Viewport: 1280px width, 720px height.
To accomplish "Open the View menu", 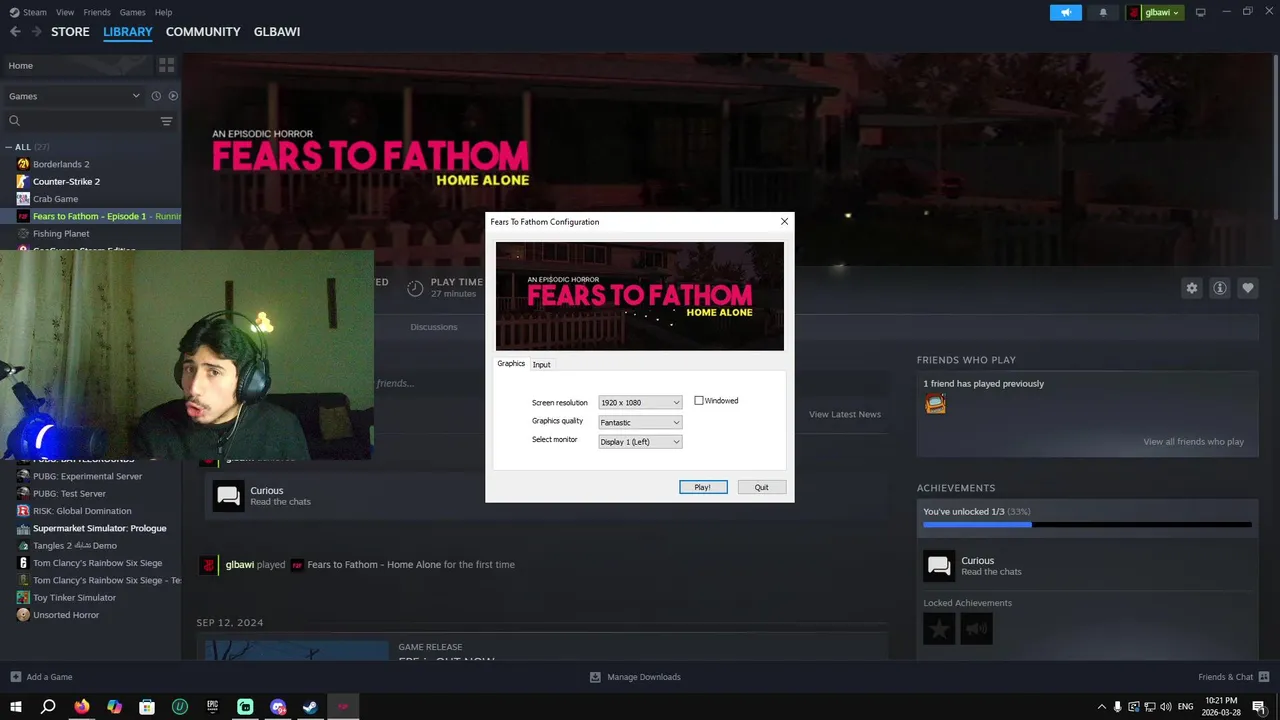I will 65,12.
